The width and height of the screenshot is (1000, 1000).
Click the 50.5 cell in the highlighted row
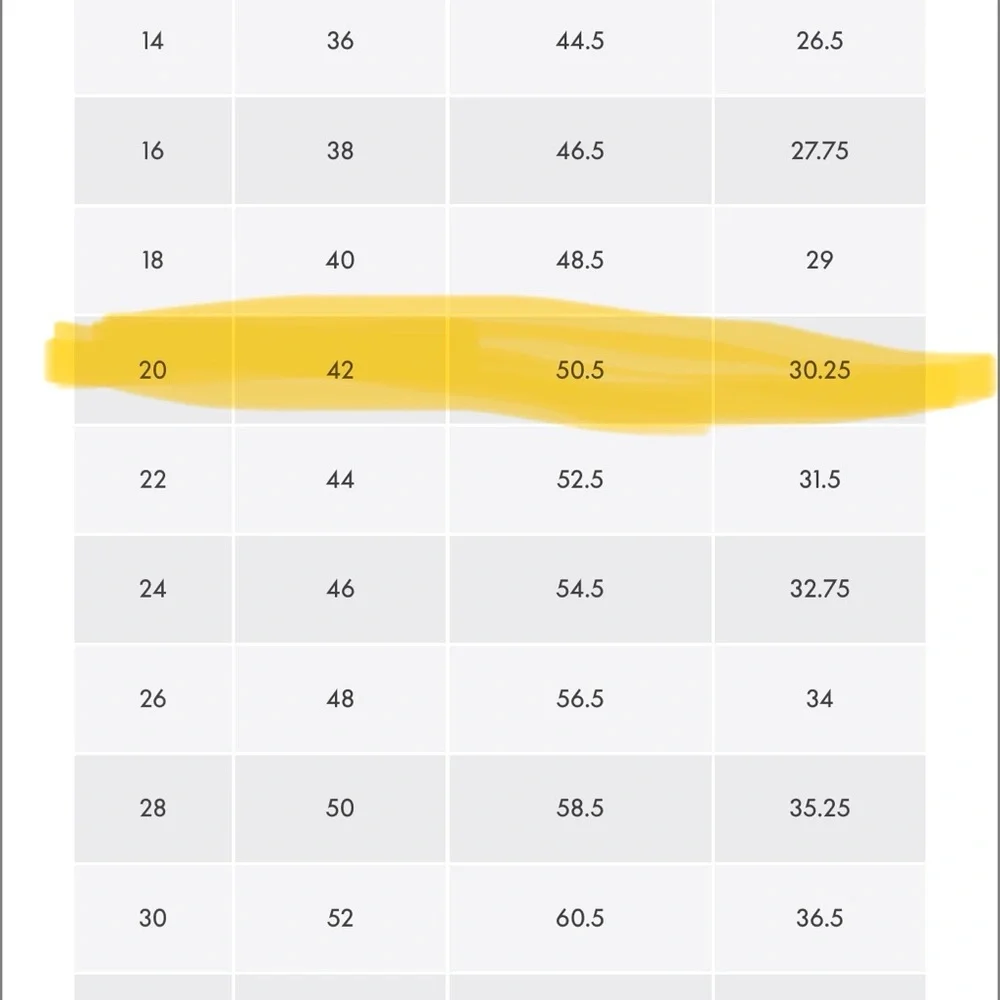(x=580, y=370)
